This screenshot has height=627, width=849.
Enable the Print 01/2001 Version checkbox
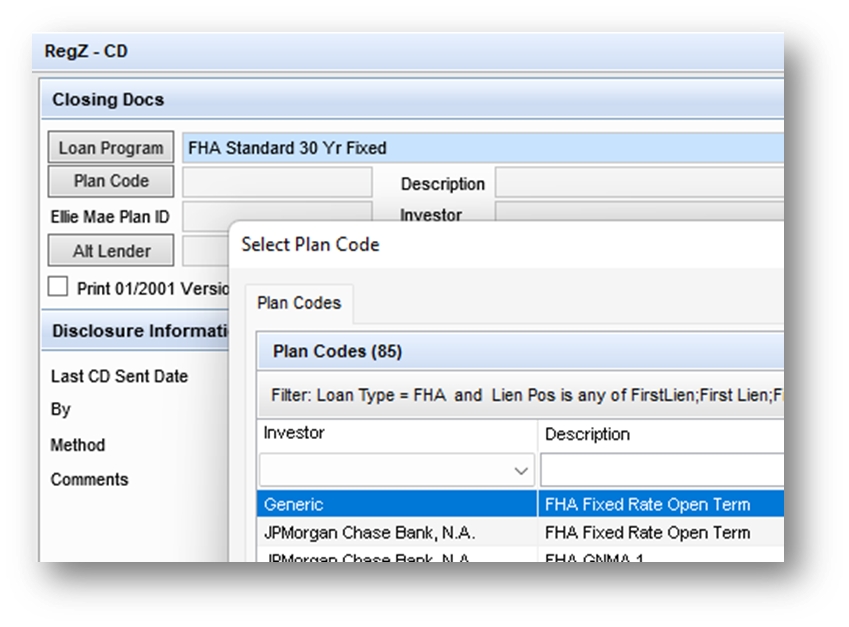pyautogui.click(x=60, y=288)
